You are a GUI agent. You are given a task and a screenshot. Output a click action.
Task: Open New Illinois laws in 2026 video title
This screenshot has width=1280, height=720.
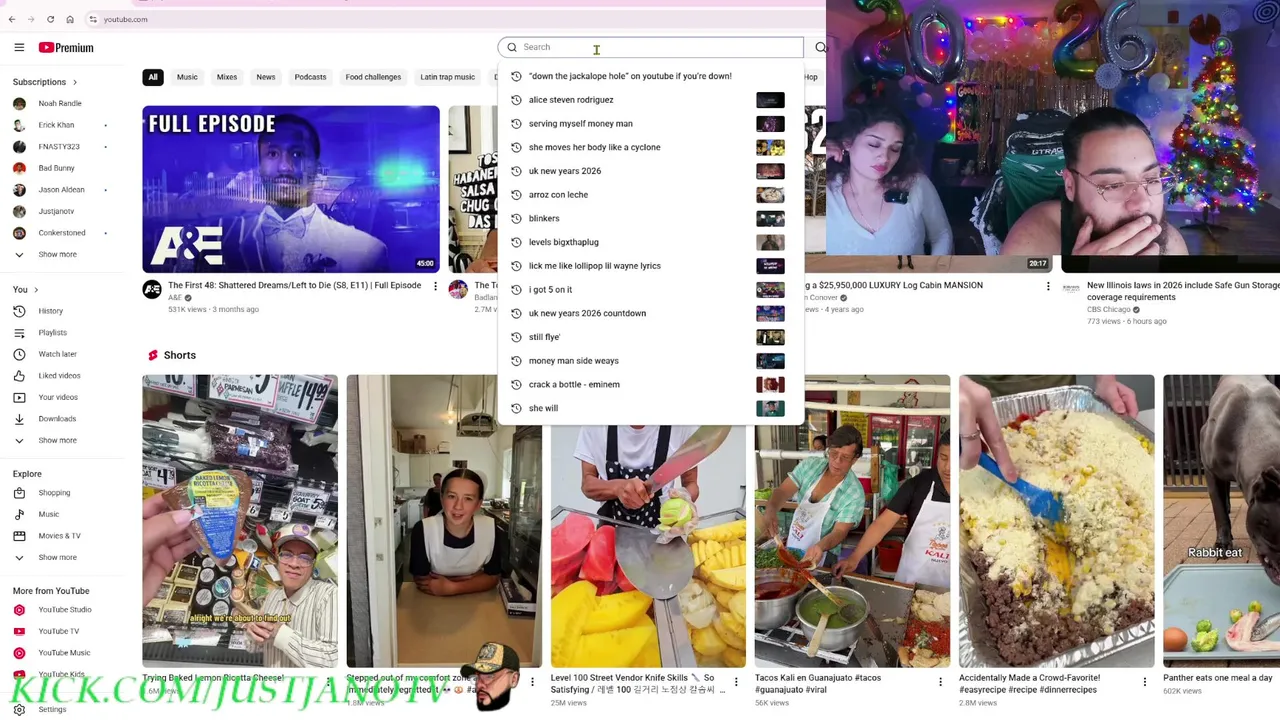pos(1183,291)
